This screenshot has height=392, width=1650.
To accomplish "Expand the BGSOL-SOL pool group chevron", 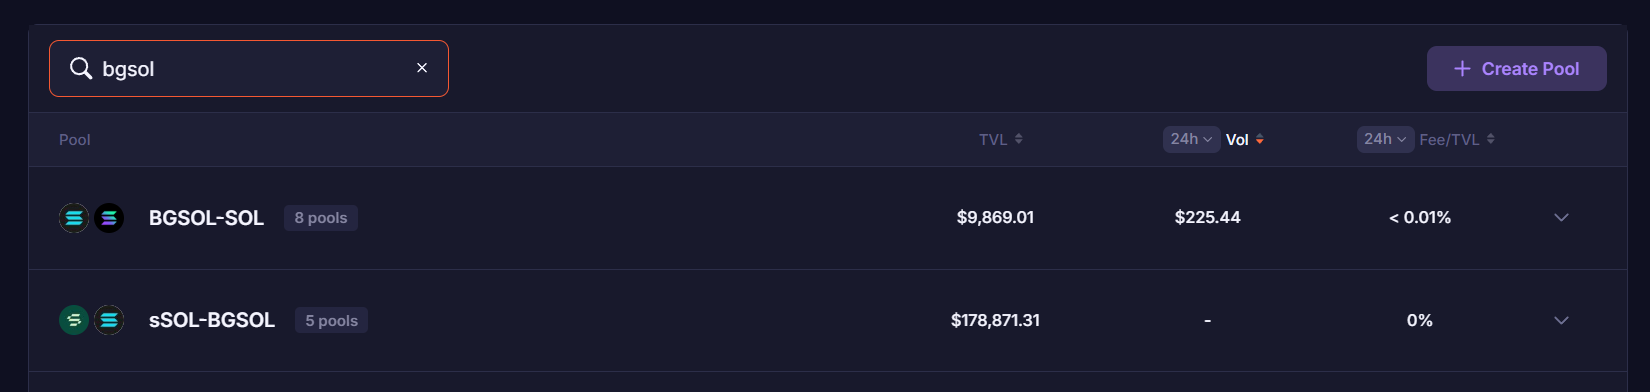I will click(1561, 217).
